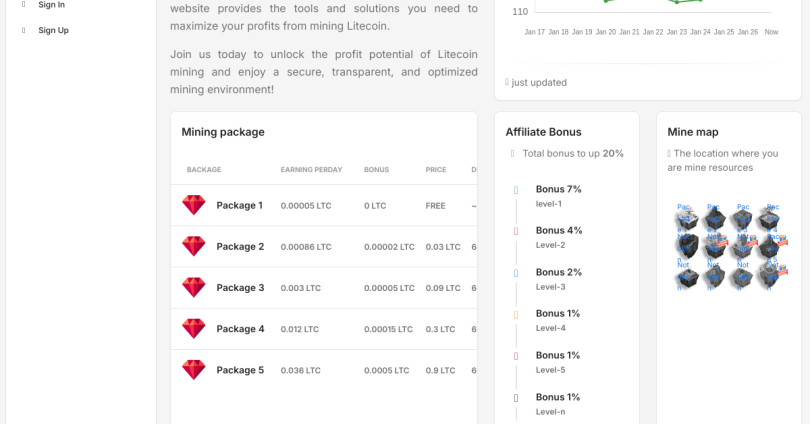Click the 'Affiliate Bonus' heading
This screenshot has height=424, width=810.
(x=543, y=132)
